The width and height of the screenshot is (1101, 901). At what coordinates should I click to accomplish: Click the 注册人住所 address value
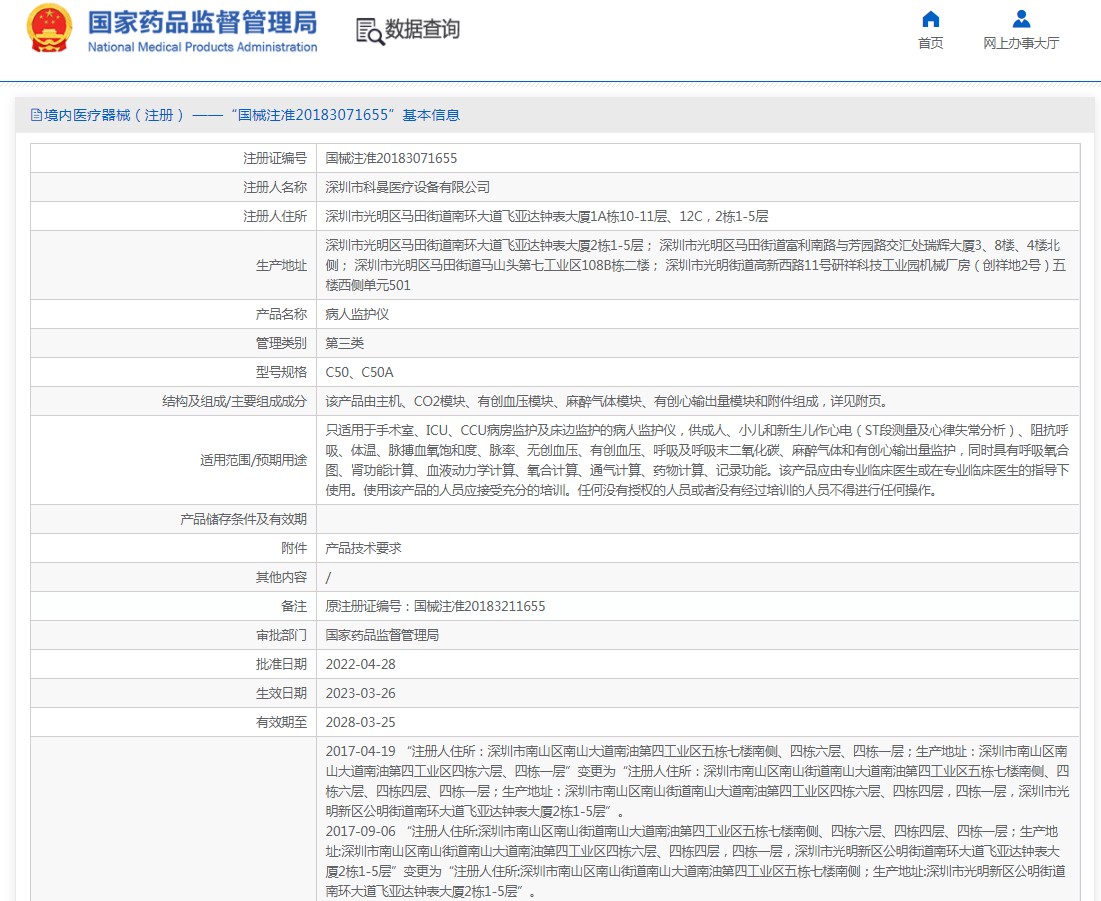pos(546,216)
